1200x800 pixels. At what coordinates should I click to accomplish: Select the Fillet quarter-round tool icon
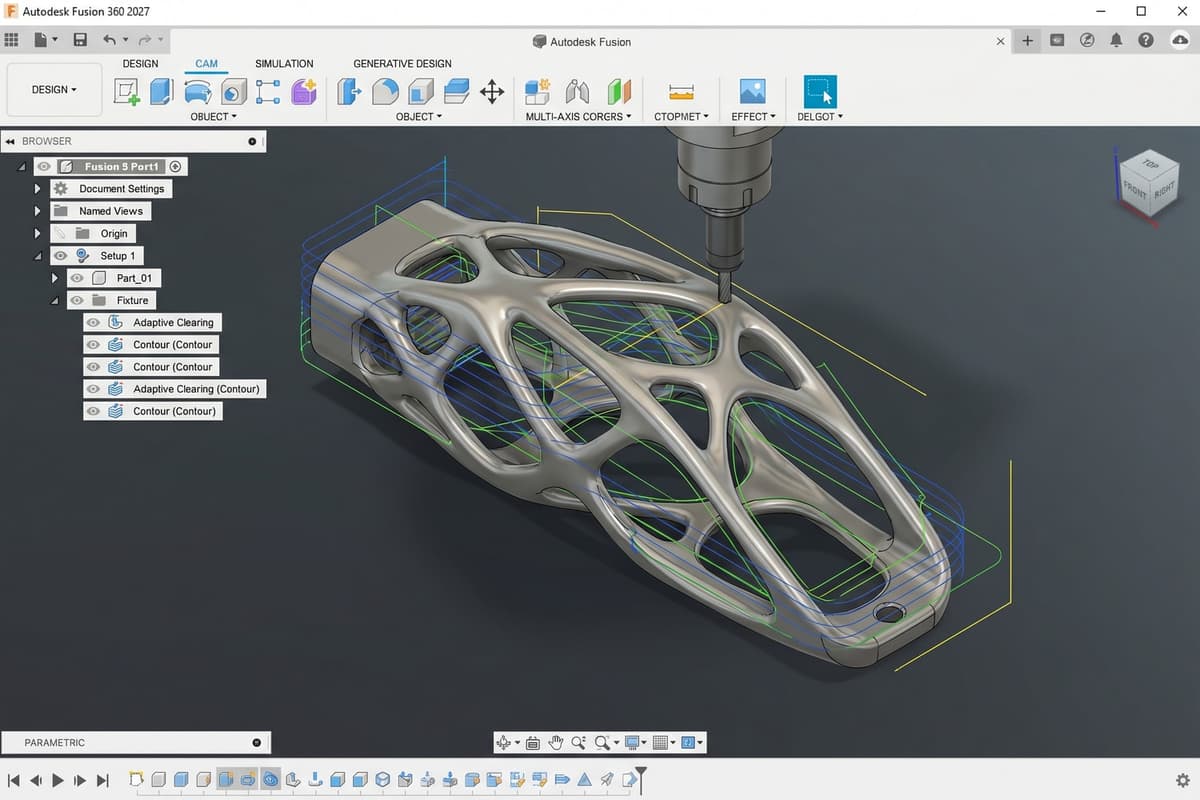click(x=385, y=92)
